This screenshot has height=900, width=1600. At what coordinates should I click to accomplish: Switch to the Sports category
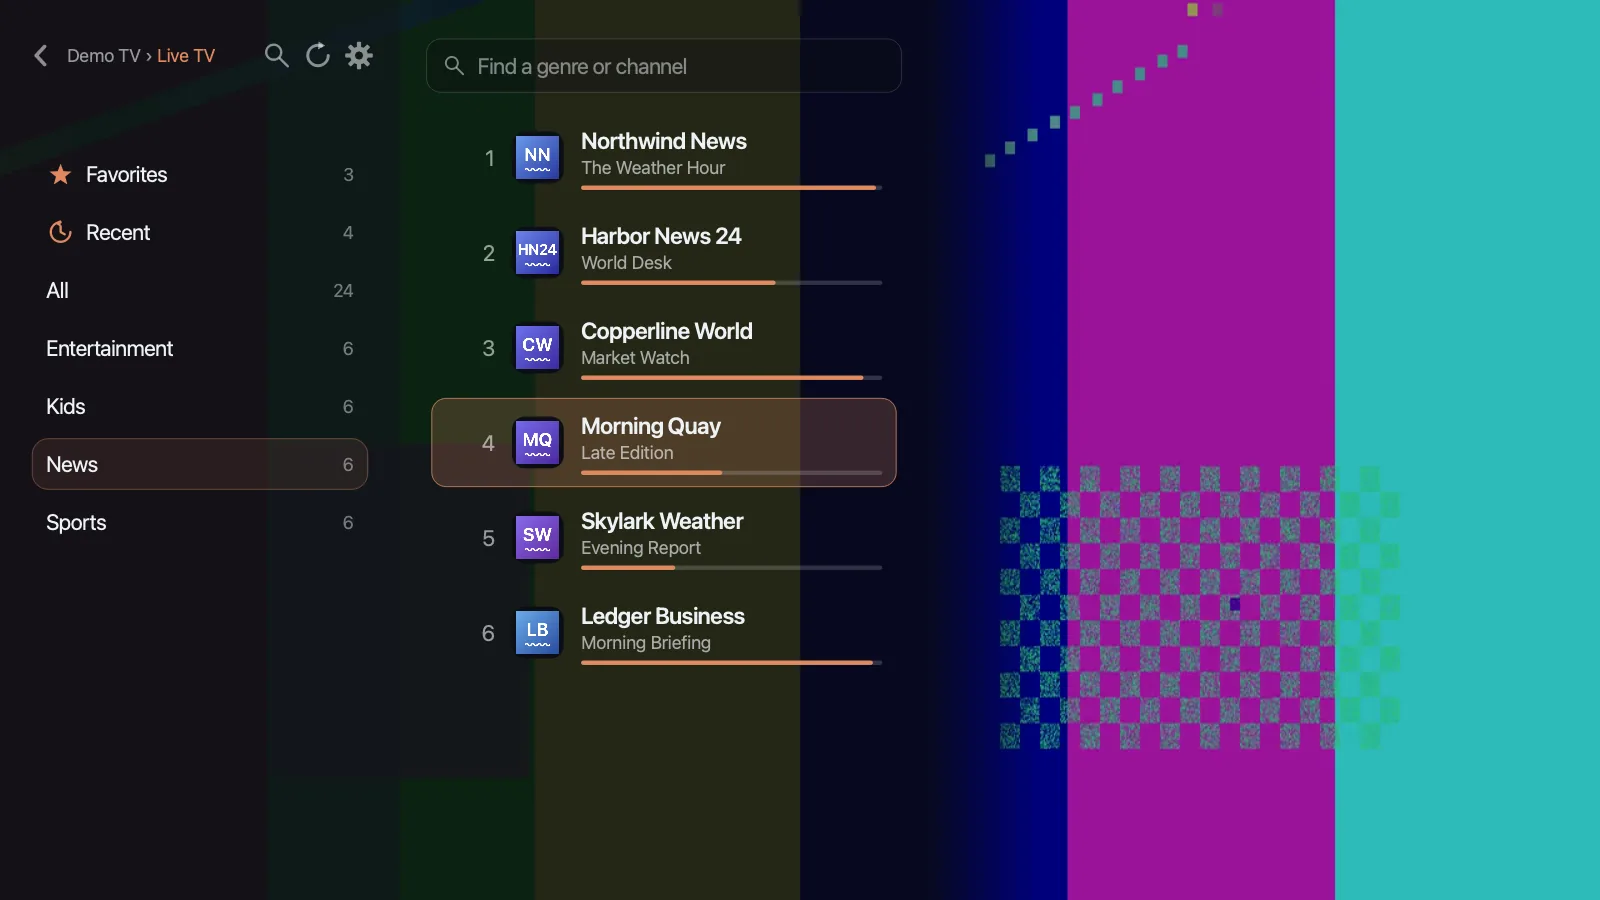tap(200, 523)
